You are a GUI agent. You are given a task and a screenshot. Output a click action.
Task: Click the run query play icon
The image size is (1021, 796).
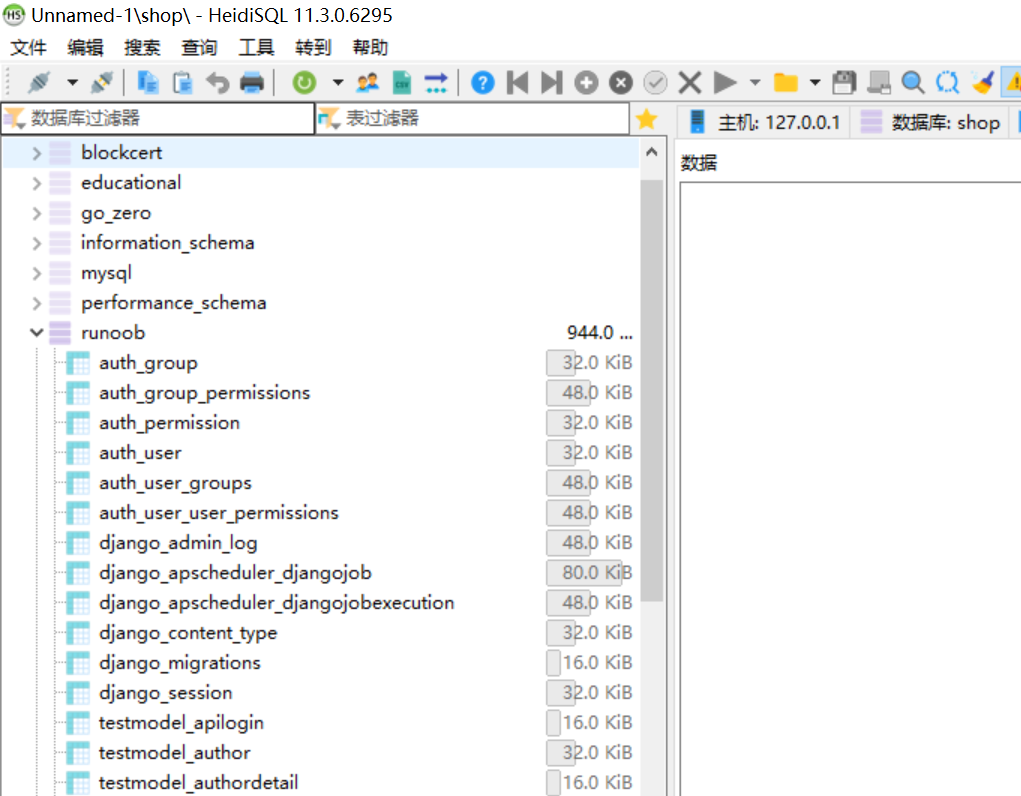(725, 83)
